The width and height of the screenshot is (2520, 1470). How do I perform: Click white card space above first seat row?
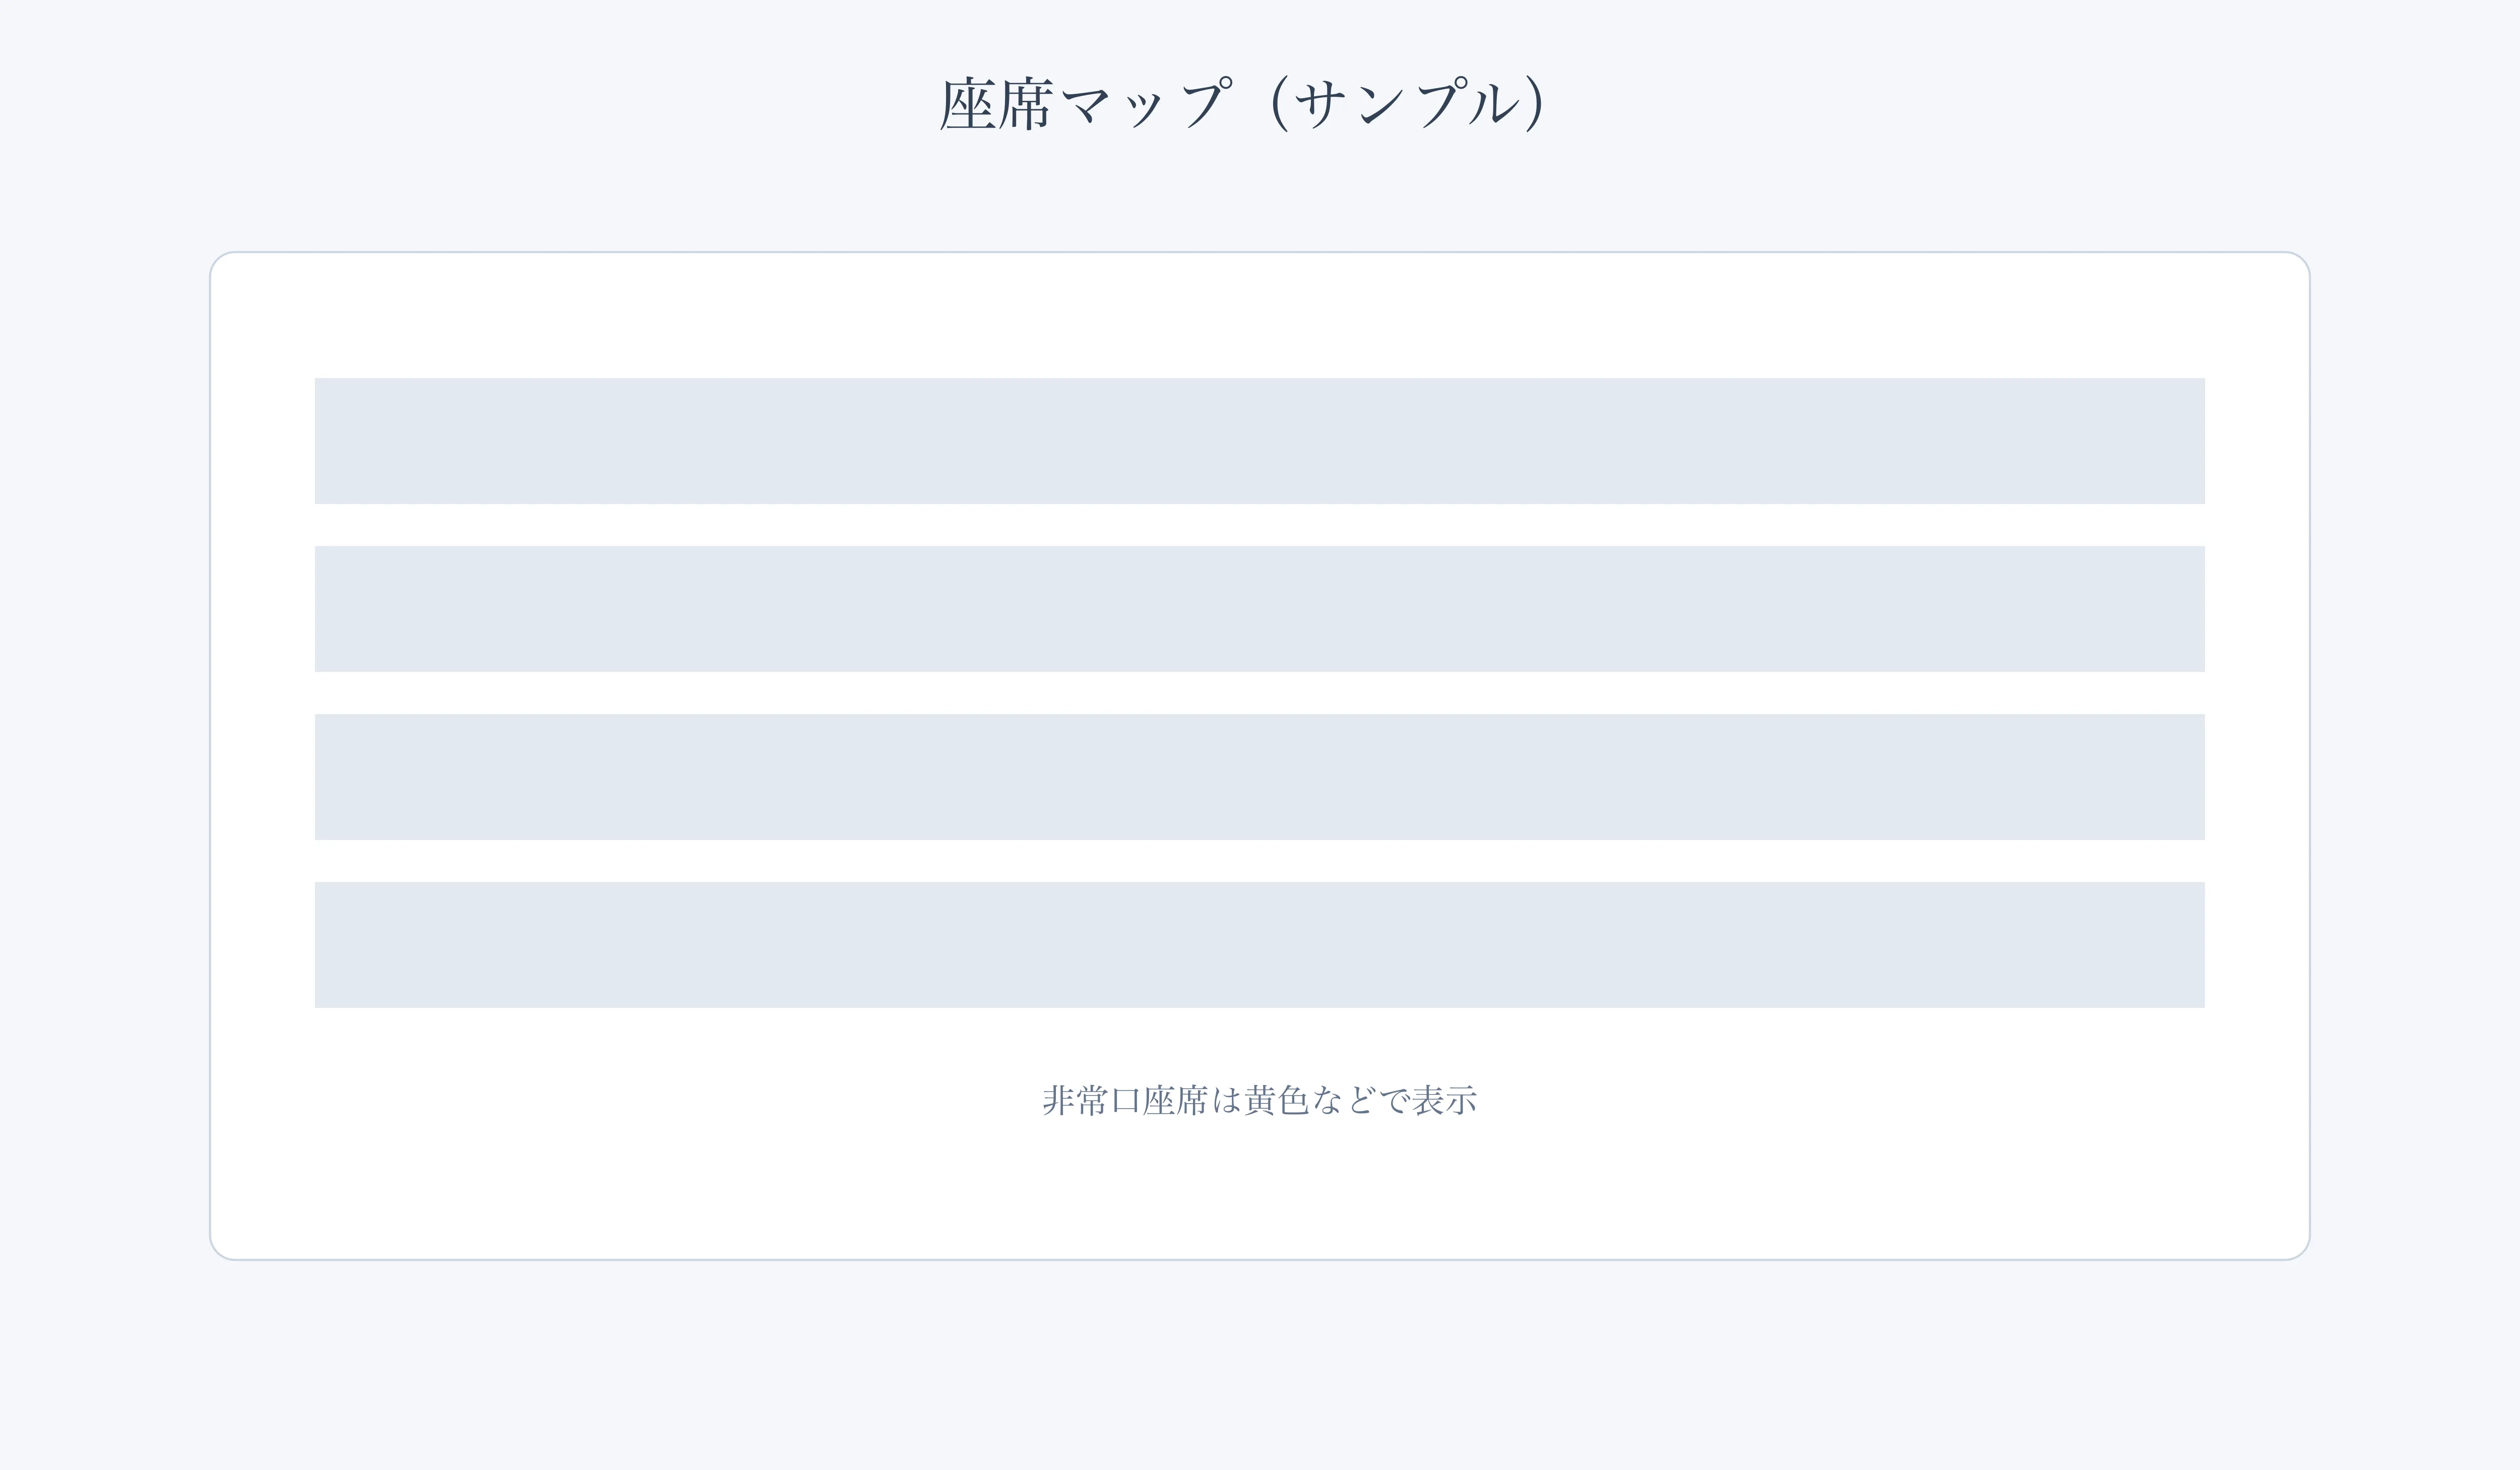click(x=1260, y=315)
